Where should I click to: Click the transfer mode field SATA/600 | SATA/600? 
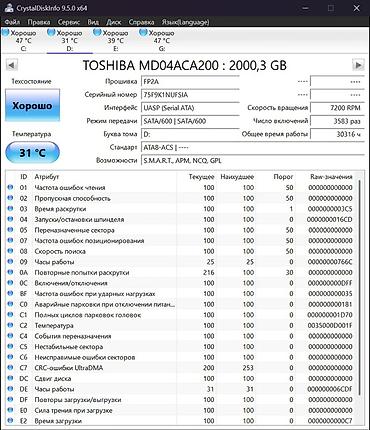point(190,121)
